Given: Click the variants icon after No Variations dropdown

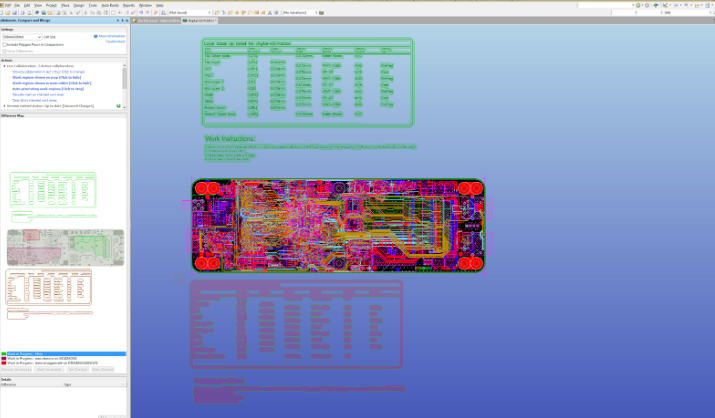Looking at the screenshot, I should coord(321,13).
